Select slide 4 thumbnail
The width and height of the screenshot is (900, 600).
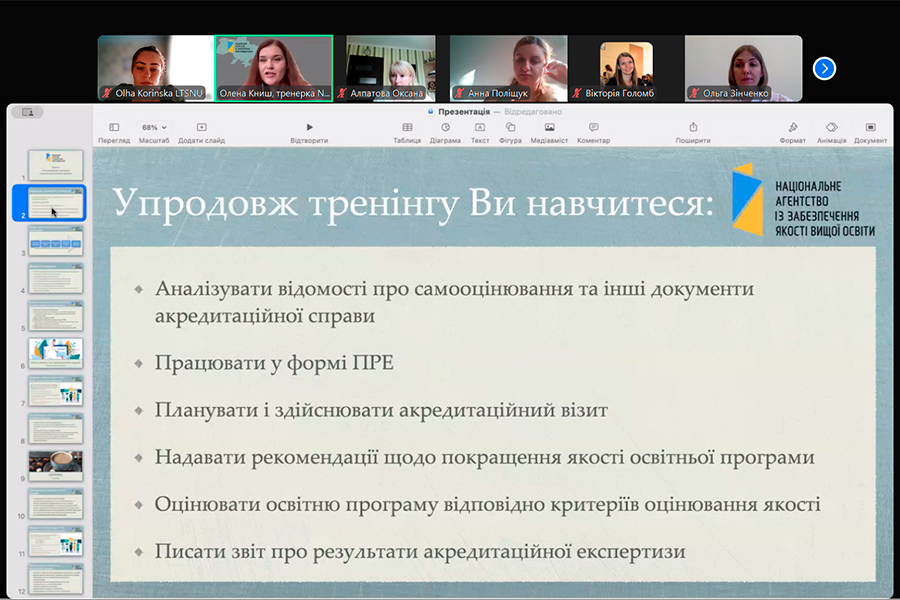coord(56,278)
